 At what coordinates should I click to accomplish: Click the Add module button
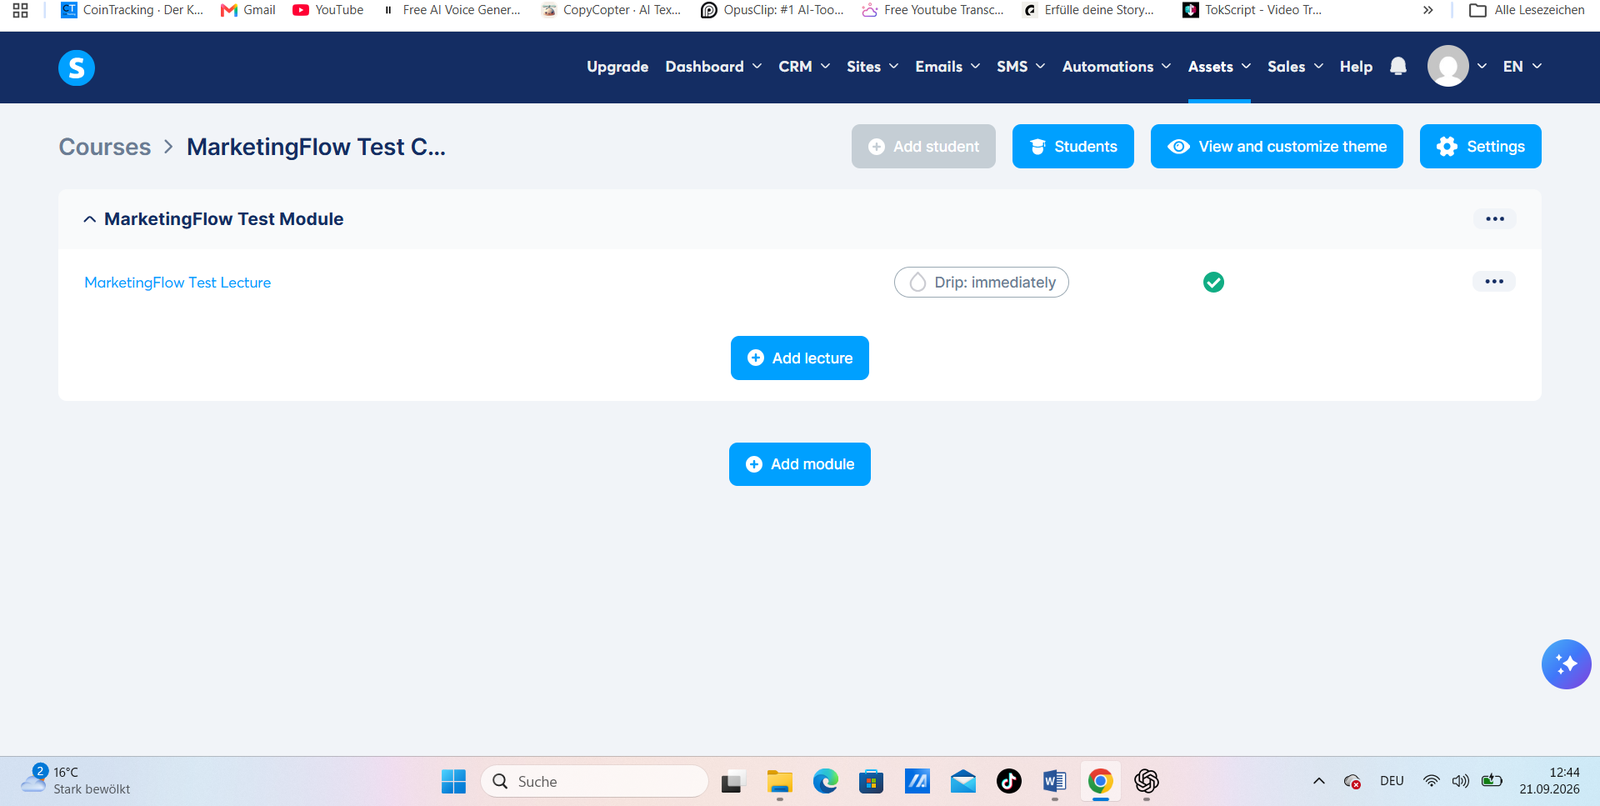(800, 464)
